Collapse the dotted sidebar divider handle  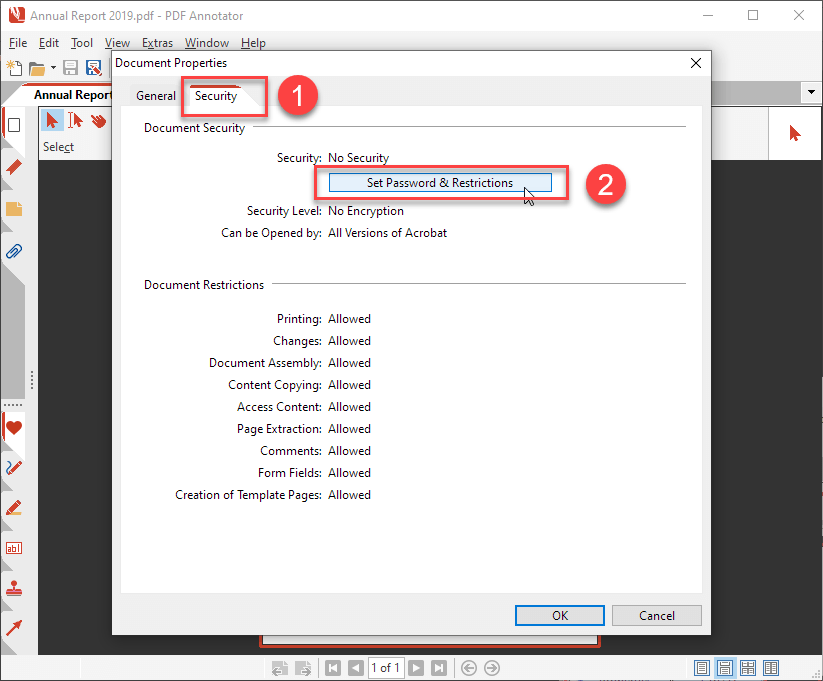tap(13, 405)
